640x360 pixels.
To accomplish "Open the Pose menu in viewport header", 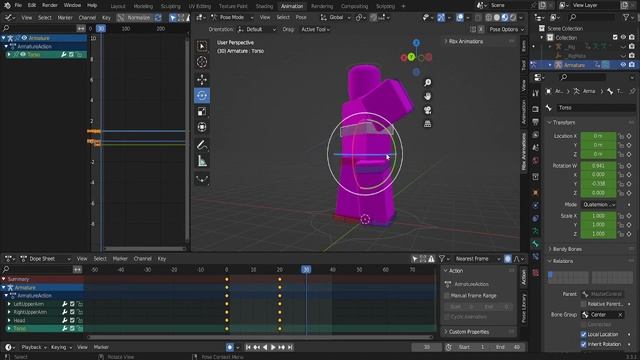I will click(301, 18).
